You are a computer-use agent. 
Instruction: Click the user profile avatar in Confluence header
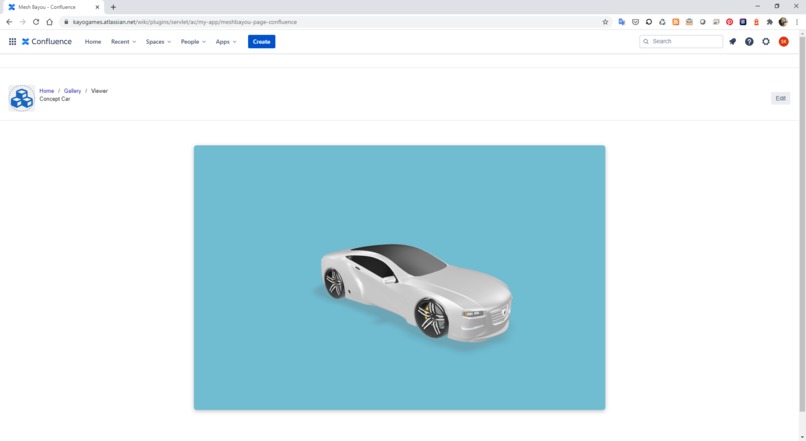pos(783,42)
